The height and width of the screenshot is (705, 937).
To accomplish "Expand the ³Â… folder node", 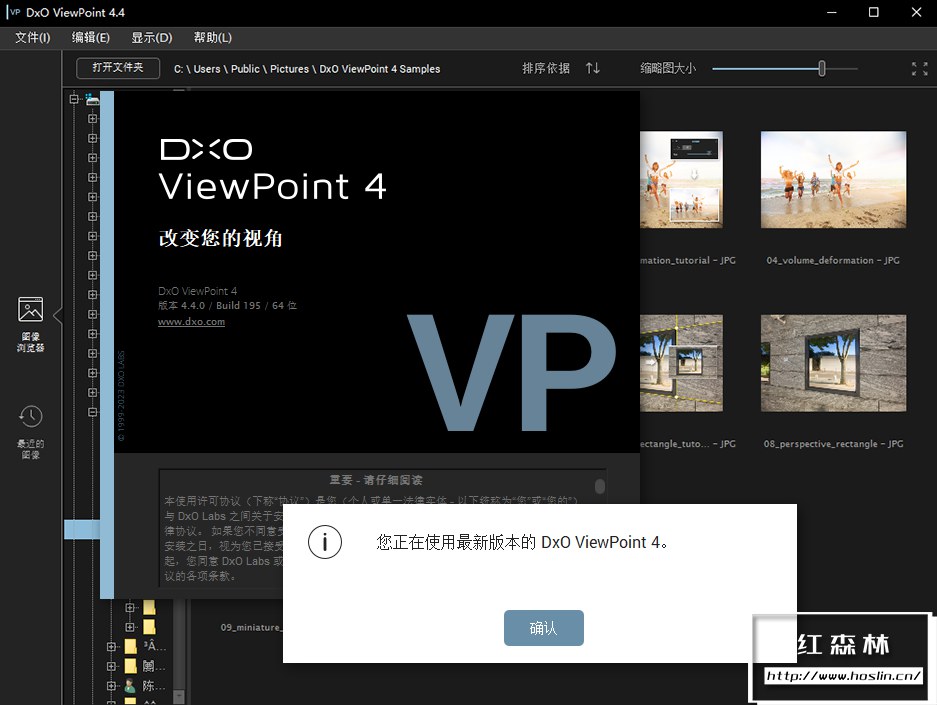I will [112, 646].
